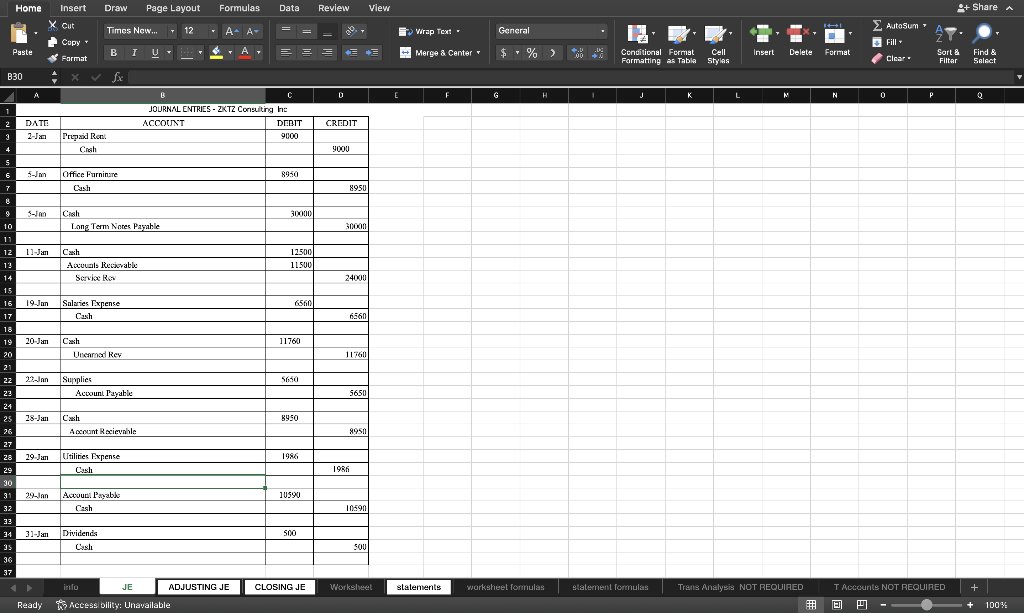1024x613 pixels.
Task: Click the Share button
Action: tap(978, 7)
